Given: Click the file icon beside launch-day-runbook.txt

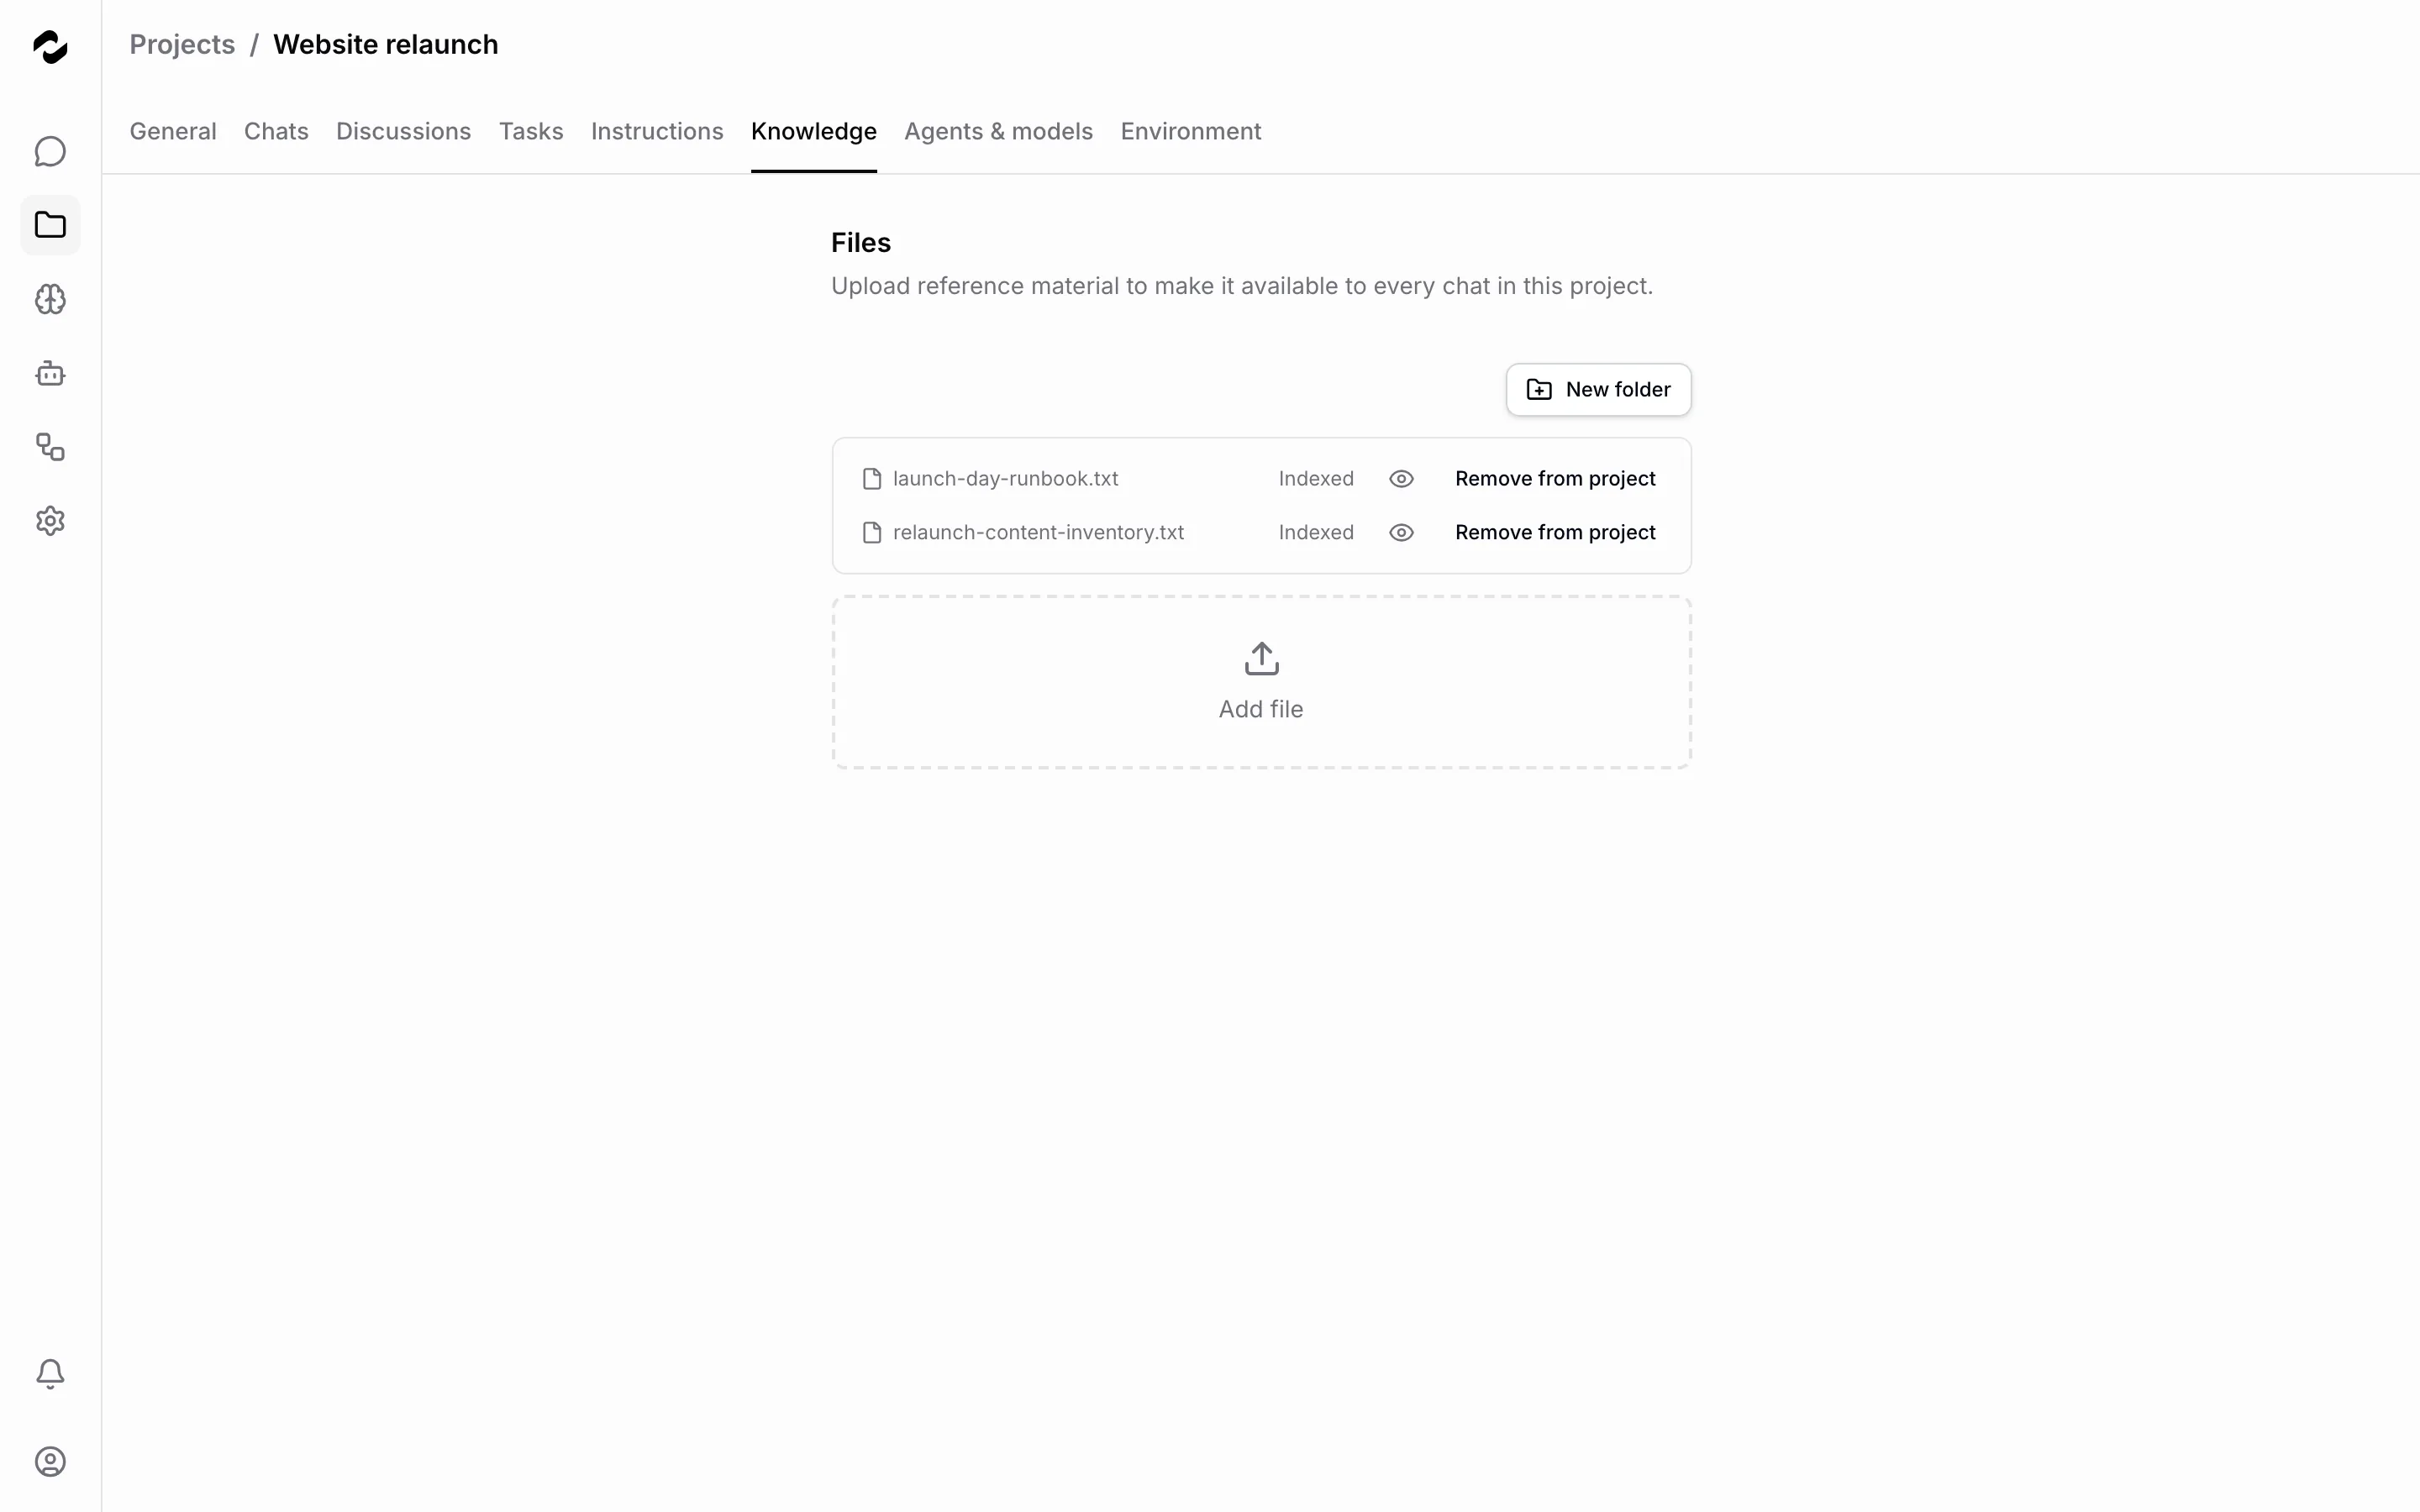Looking at the screenshot, I should point(872,479).
